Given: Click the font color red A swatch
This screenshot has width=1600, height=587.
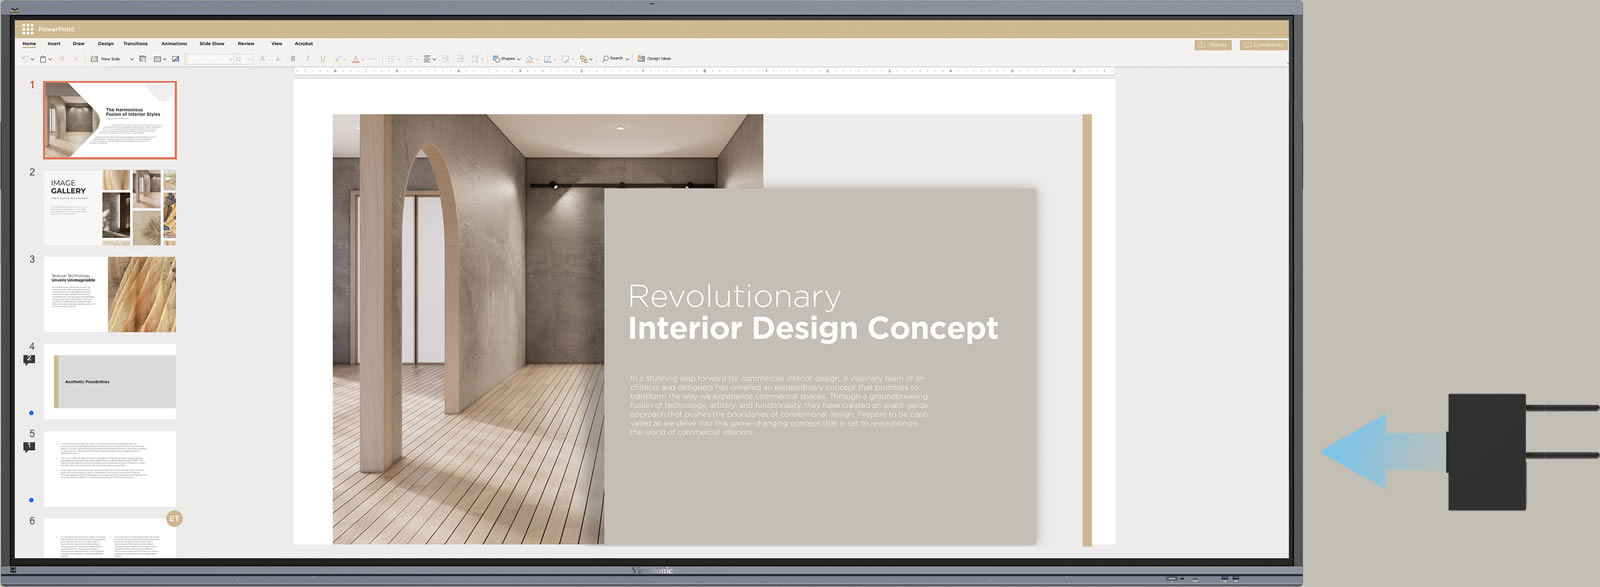Looking at the screenshot, I should 355,59.
